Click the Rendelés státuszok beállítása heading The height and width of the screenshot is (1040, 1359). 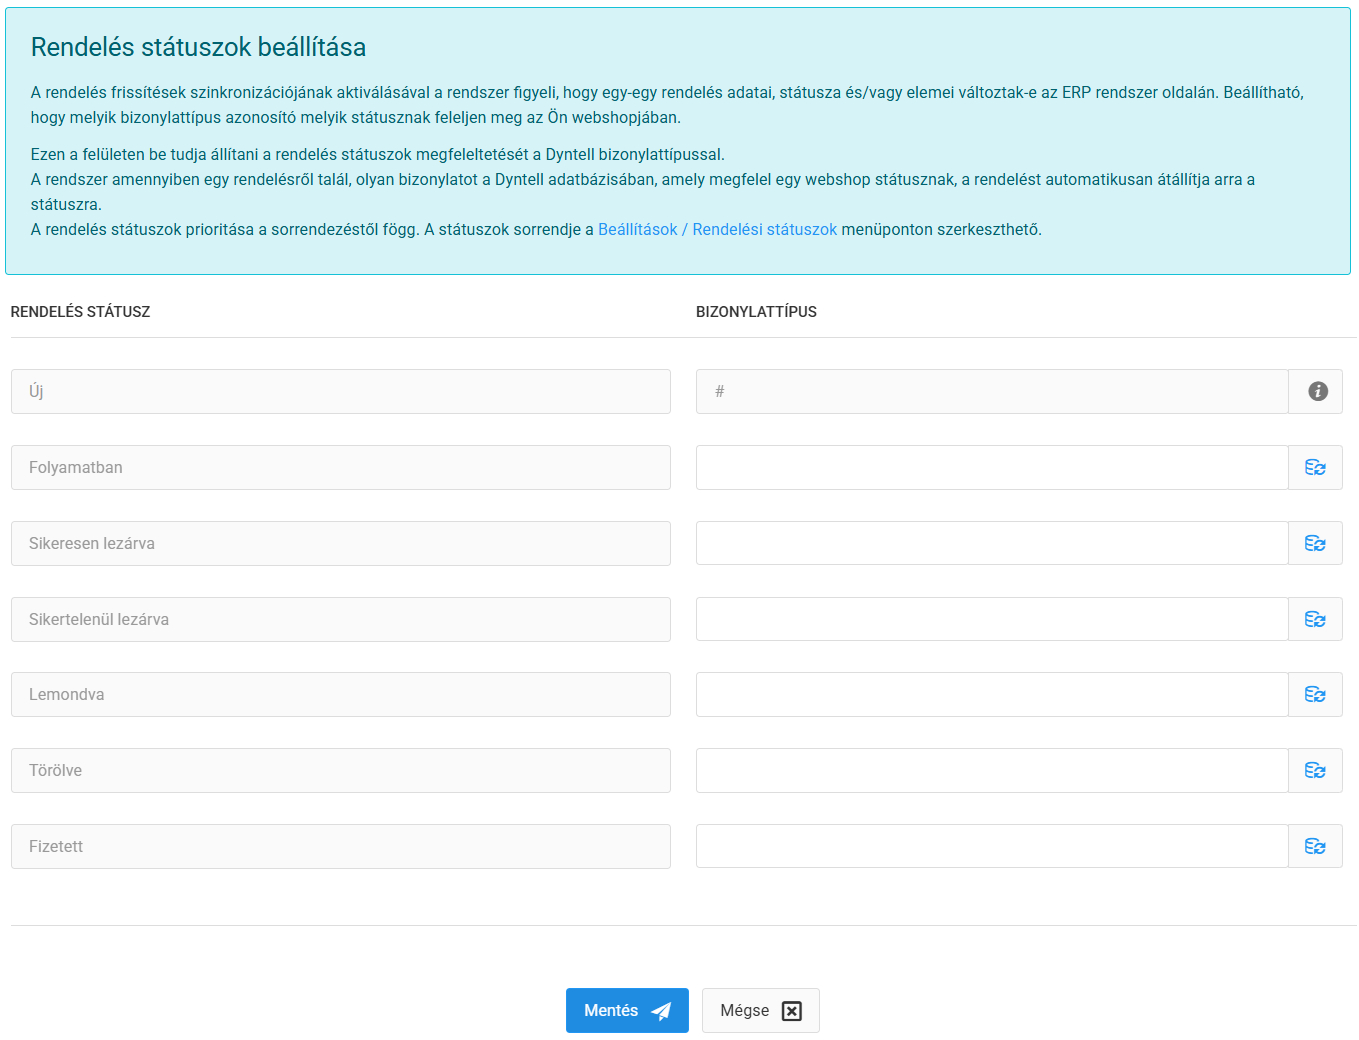pos(198,47)
